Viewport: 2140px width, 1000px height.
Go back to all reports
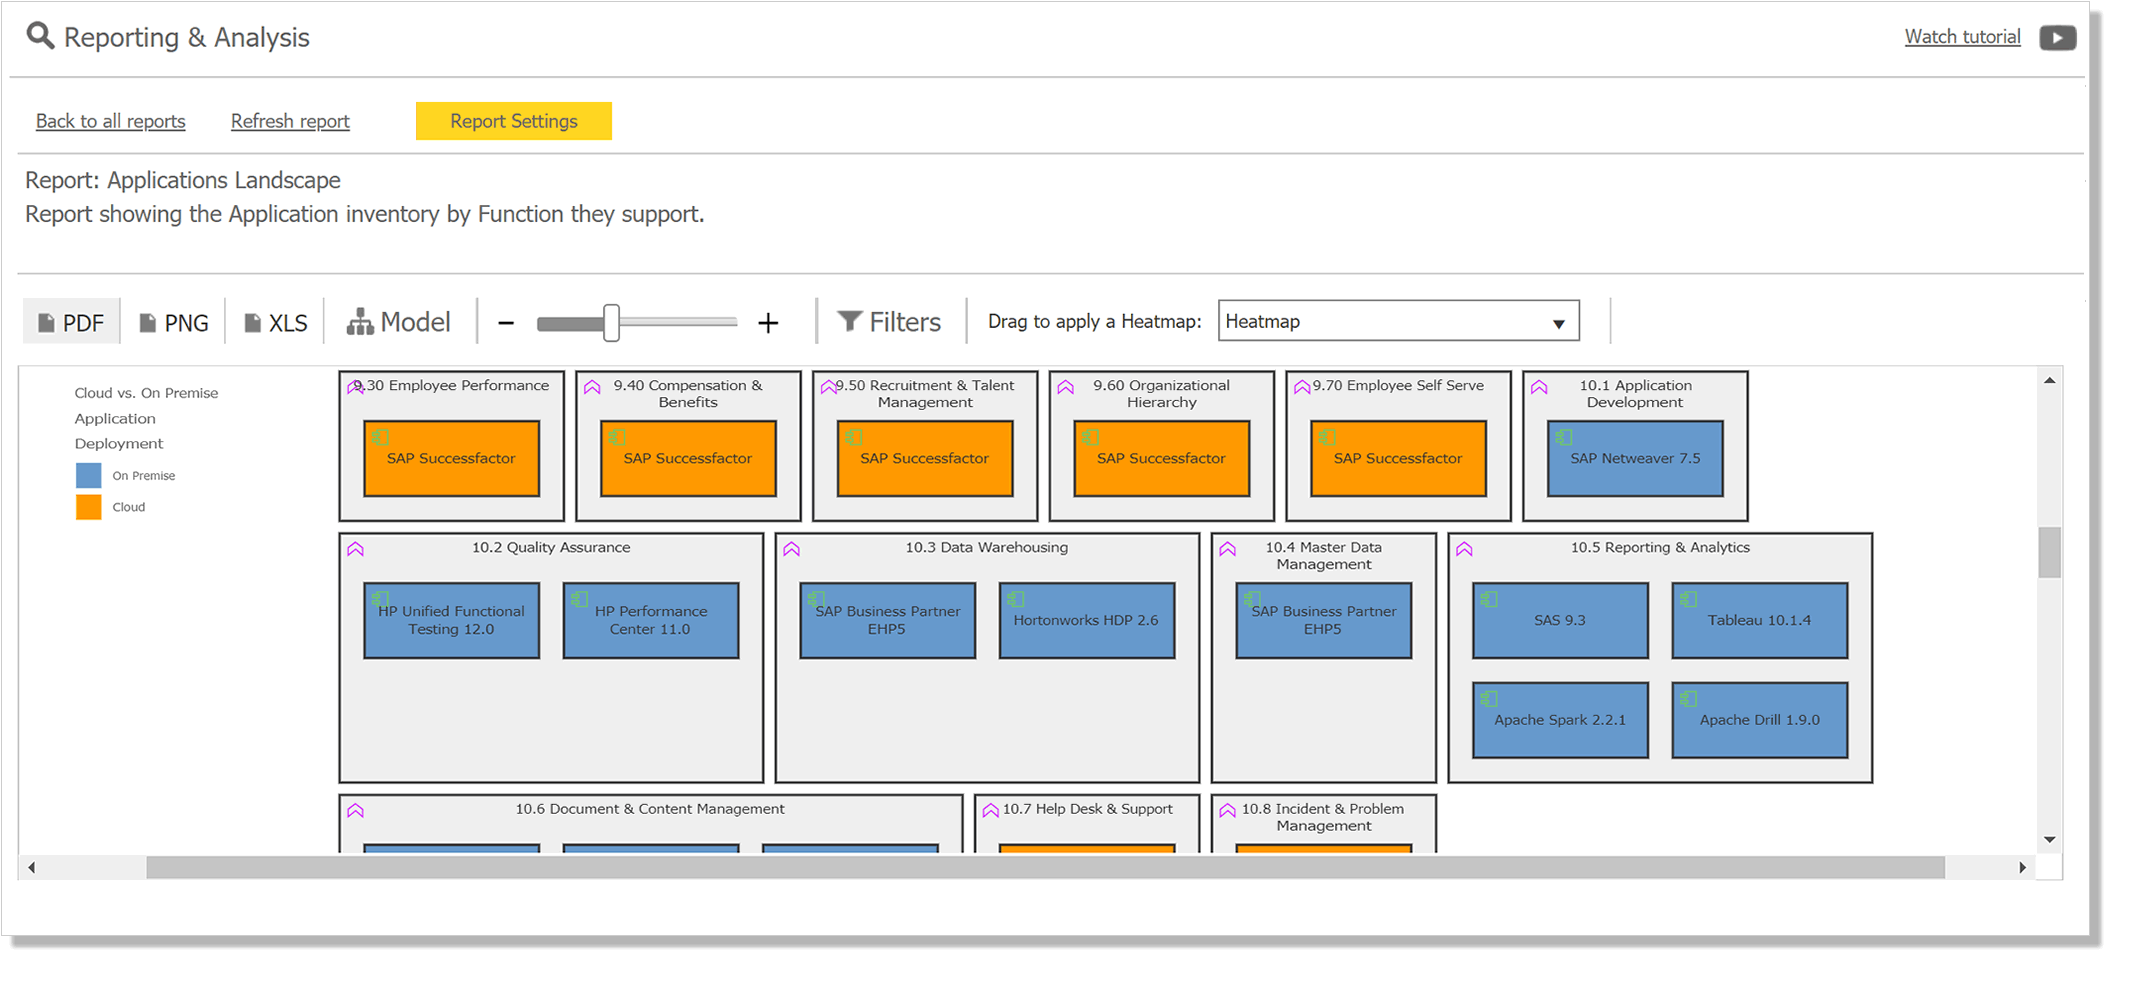111,121
